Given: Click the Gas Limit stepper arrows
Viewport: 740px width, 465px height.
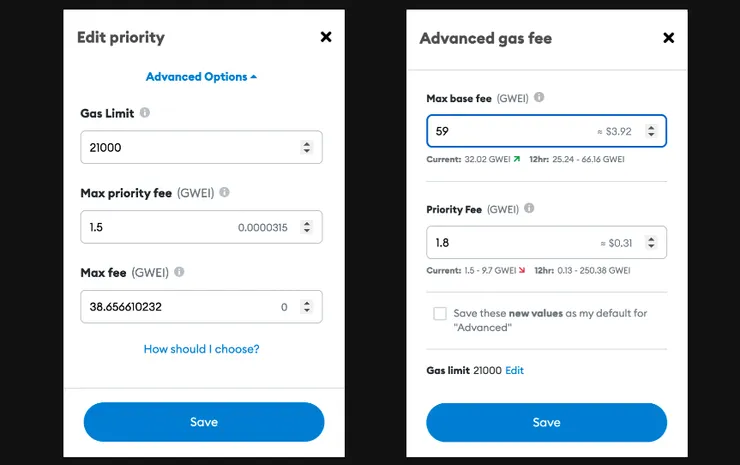Looking at the screenshot, I should pyautogui.click(x=306, y=148).
